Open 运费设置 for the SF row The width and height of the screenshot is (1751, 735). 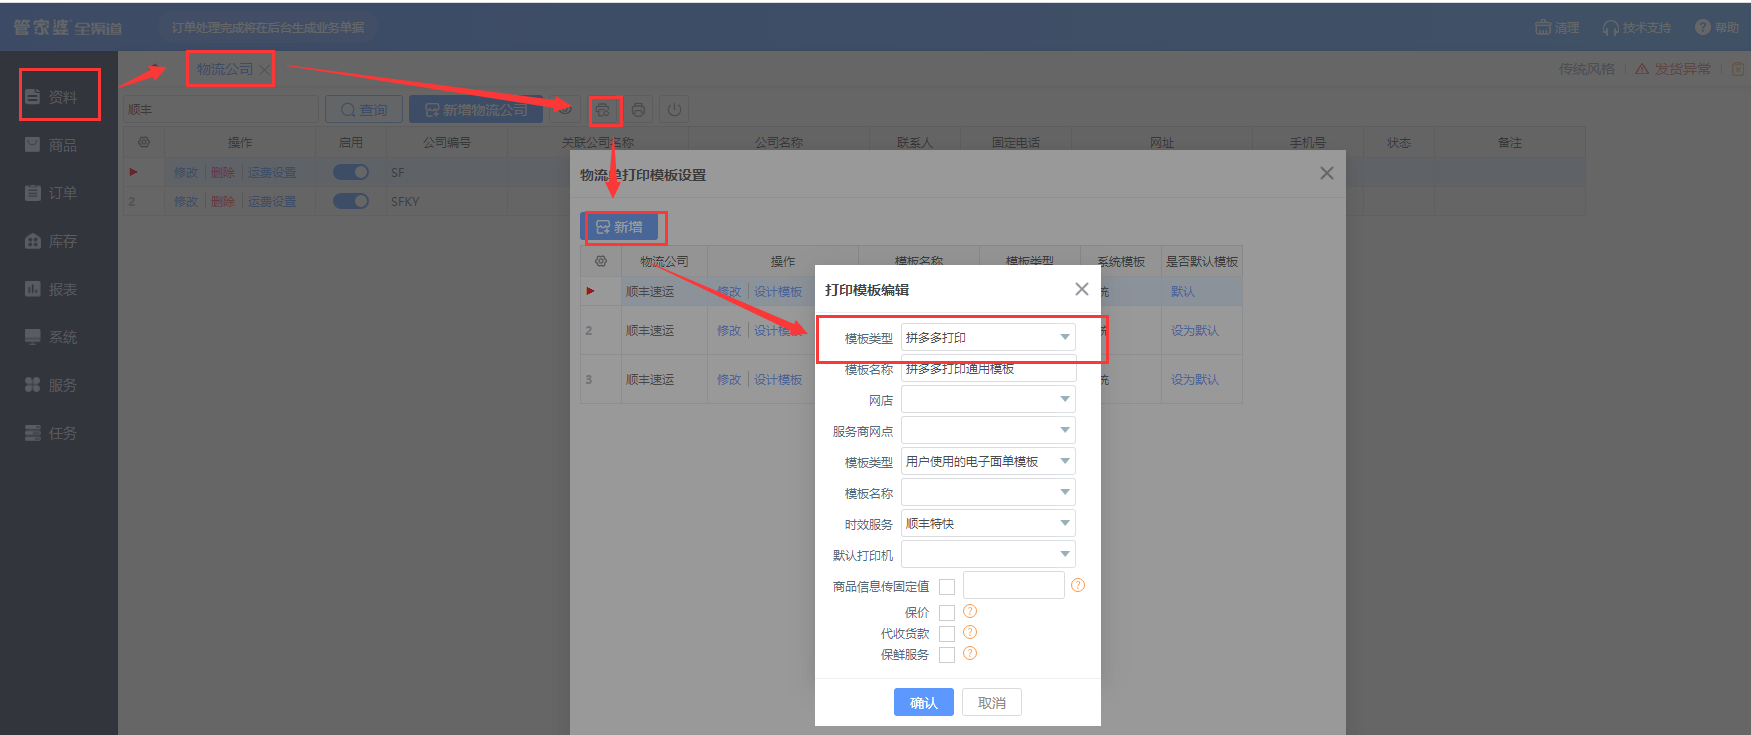tap(272, 172)
